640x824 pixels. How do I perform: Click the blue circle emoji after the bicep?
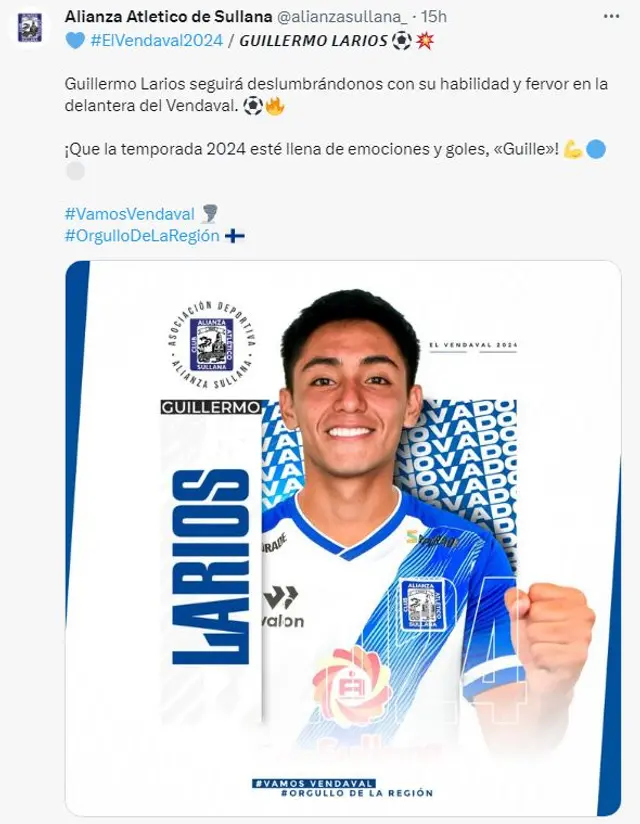tap(595, 149)
